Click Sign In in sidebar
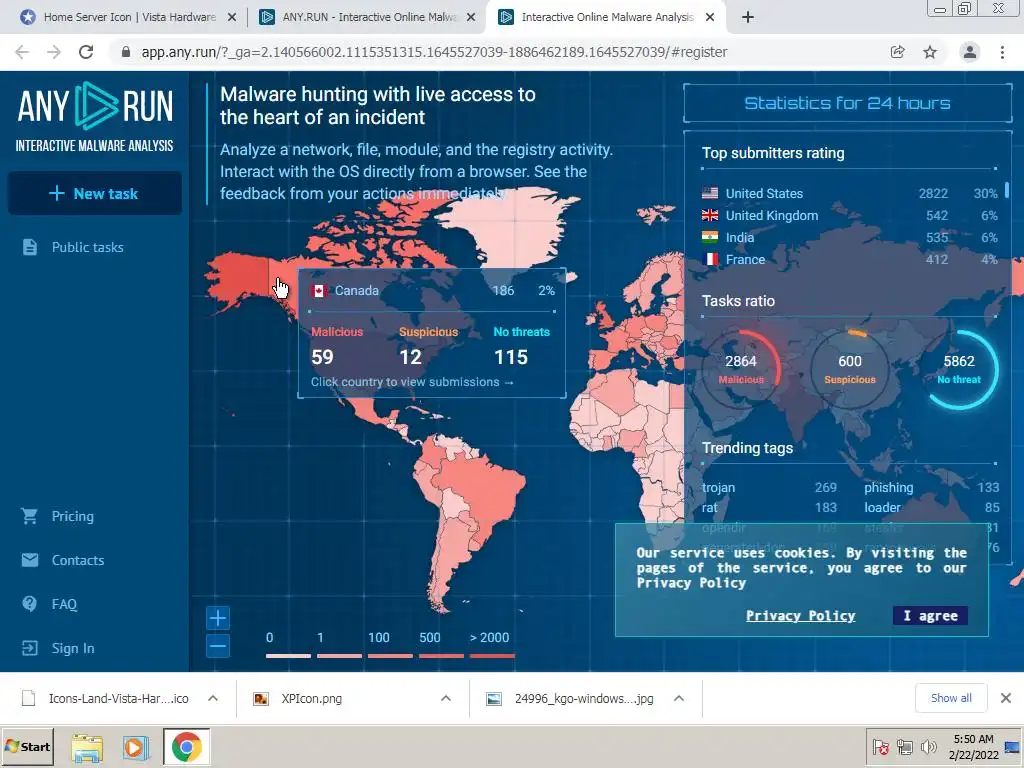Screen dimensions: 1024x768 pyautogui.click(x=73, y=648)
